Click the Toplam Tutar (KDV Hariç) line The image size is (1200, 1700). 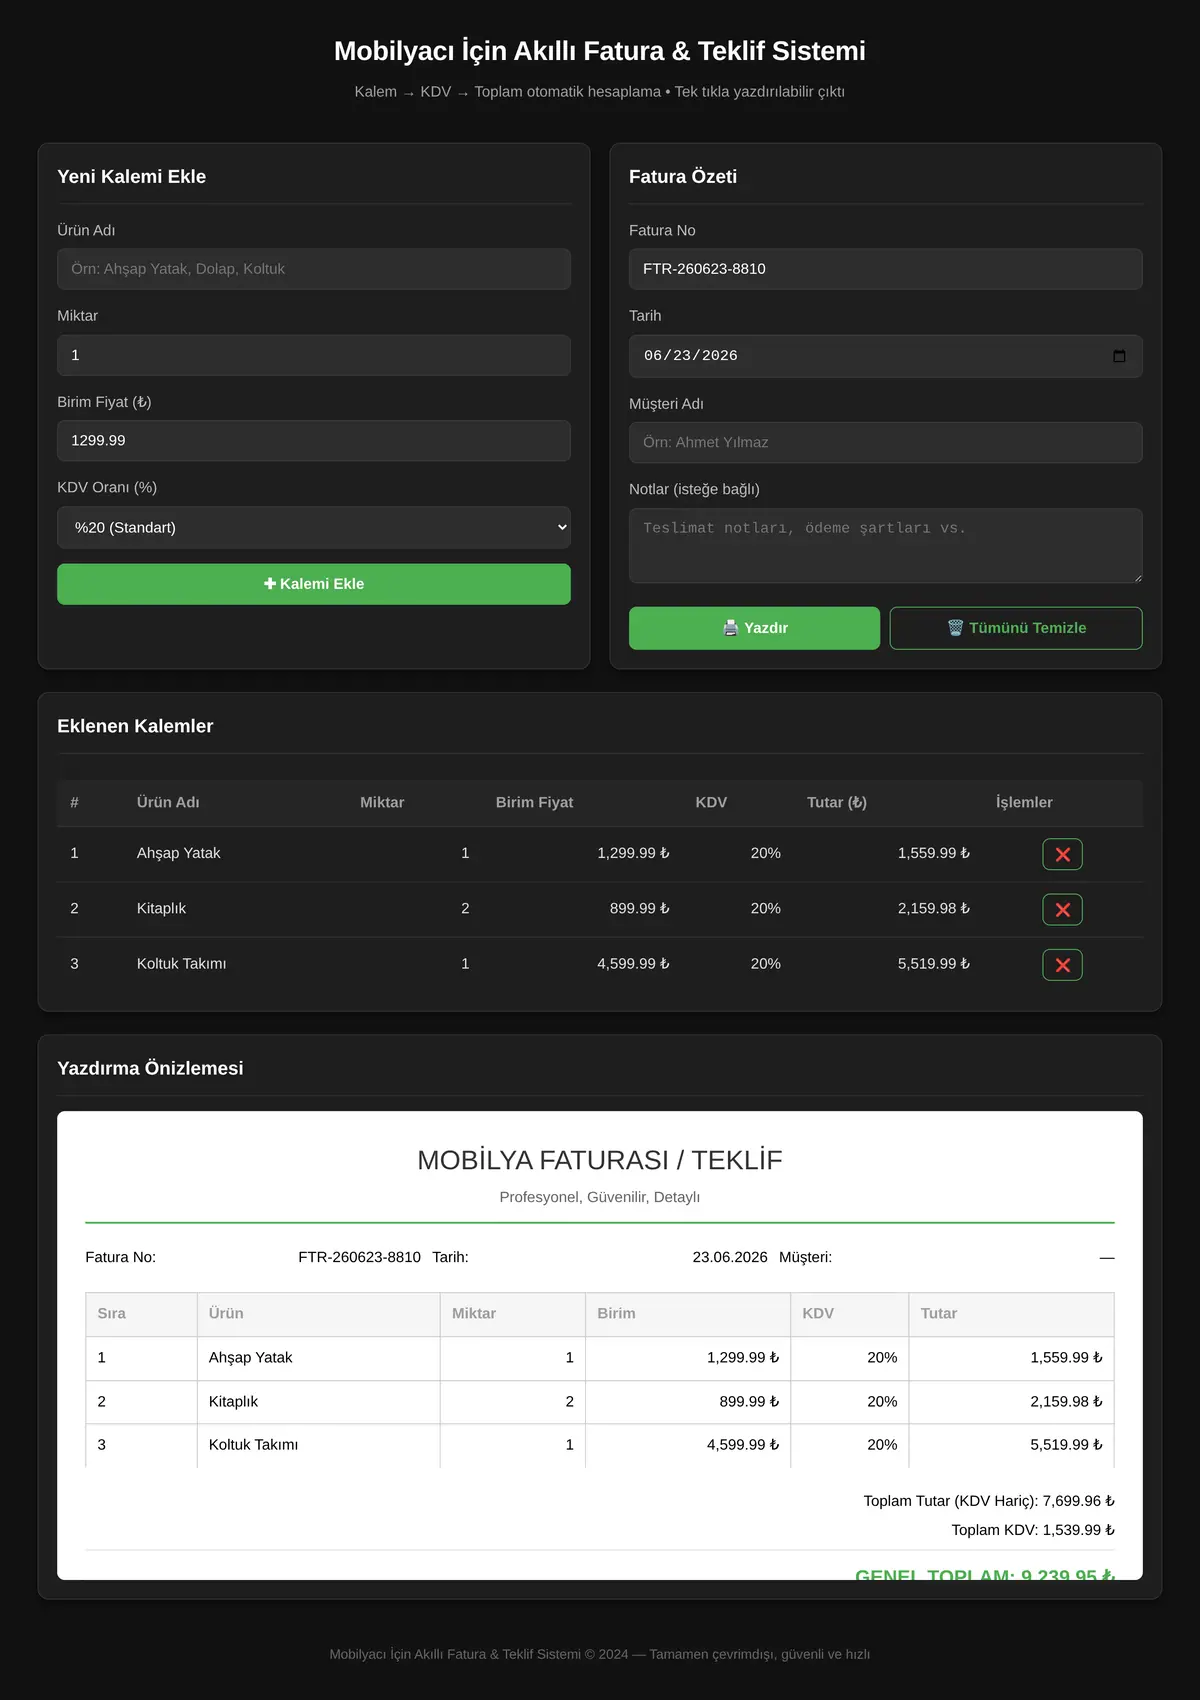click(x=989, y=1501)
